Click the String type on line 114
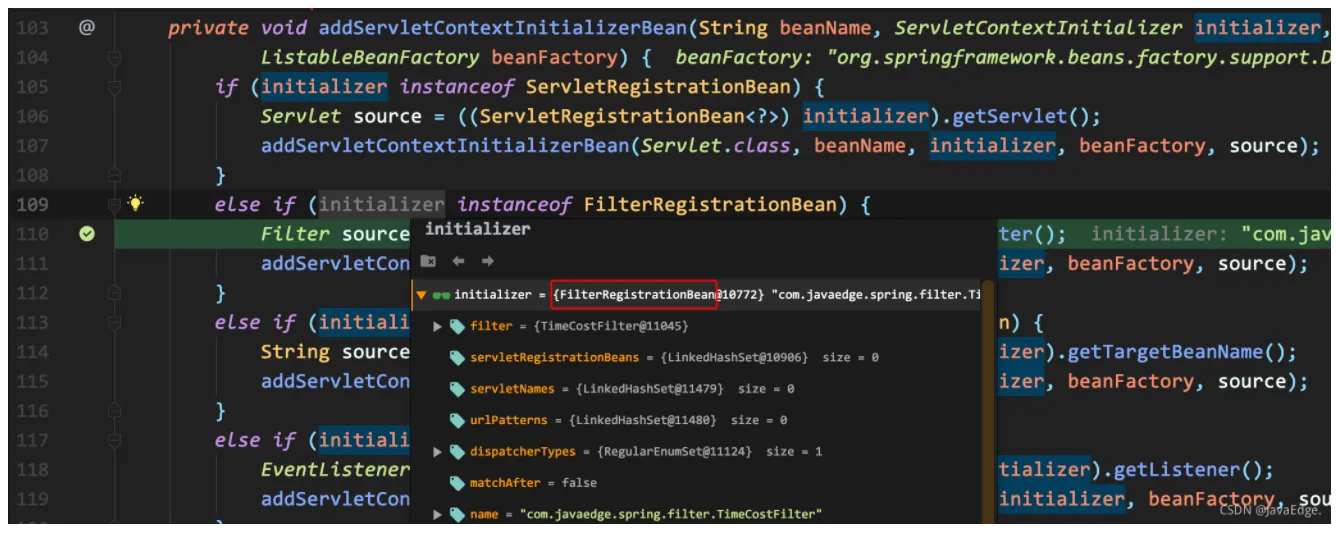This screenshot has height=533, width=1336. [x=295, y=352]
